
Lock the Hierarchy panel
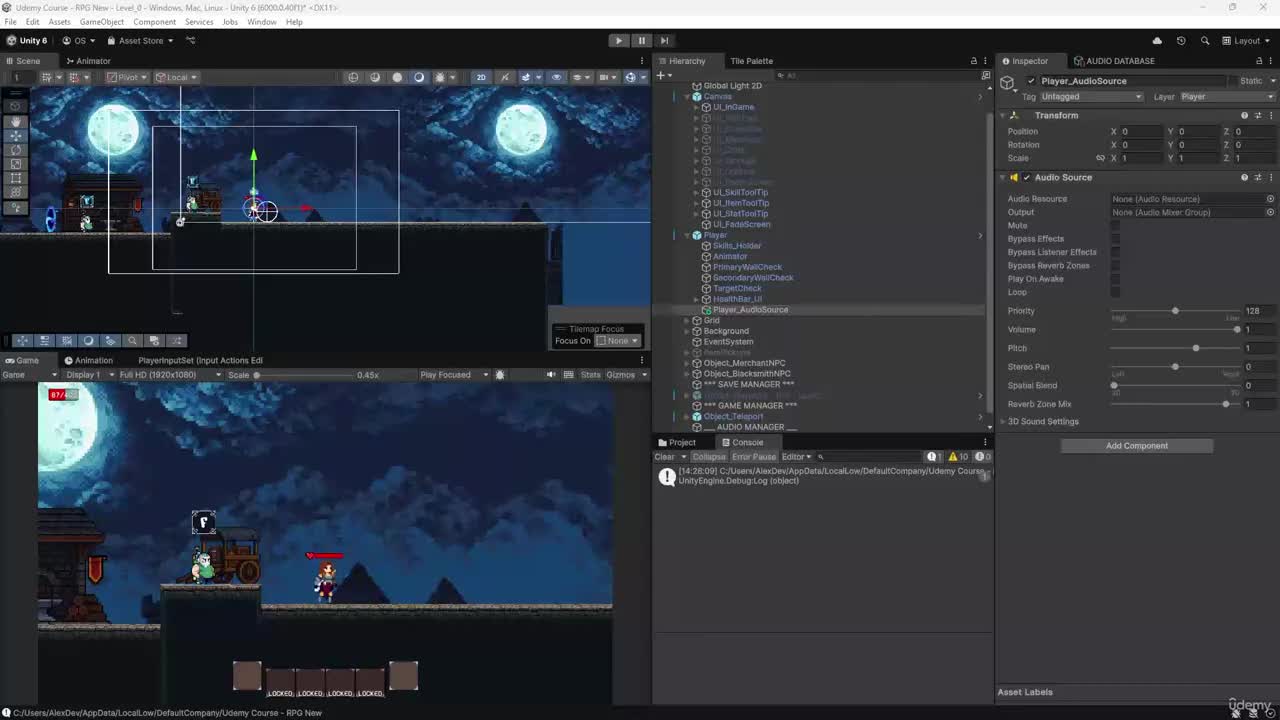(973, 61)
